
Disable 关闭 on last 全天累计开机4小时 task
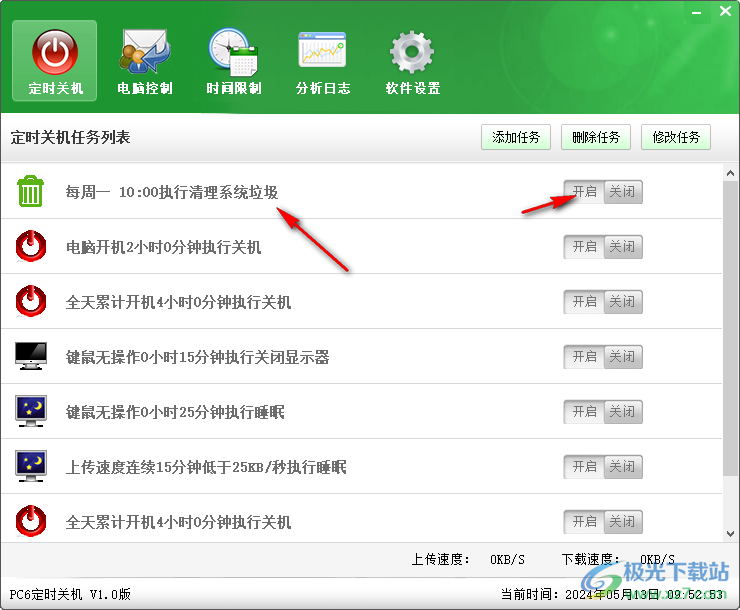tap(623, 522)
